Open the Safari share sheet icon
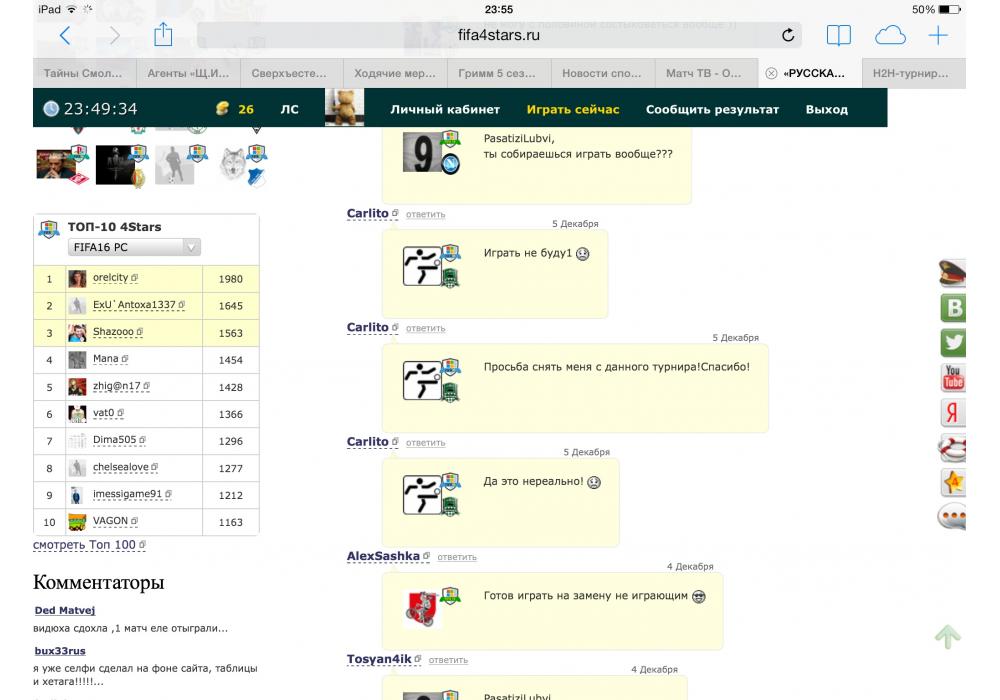 tap(163, 34)
